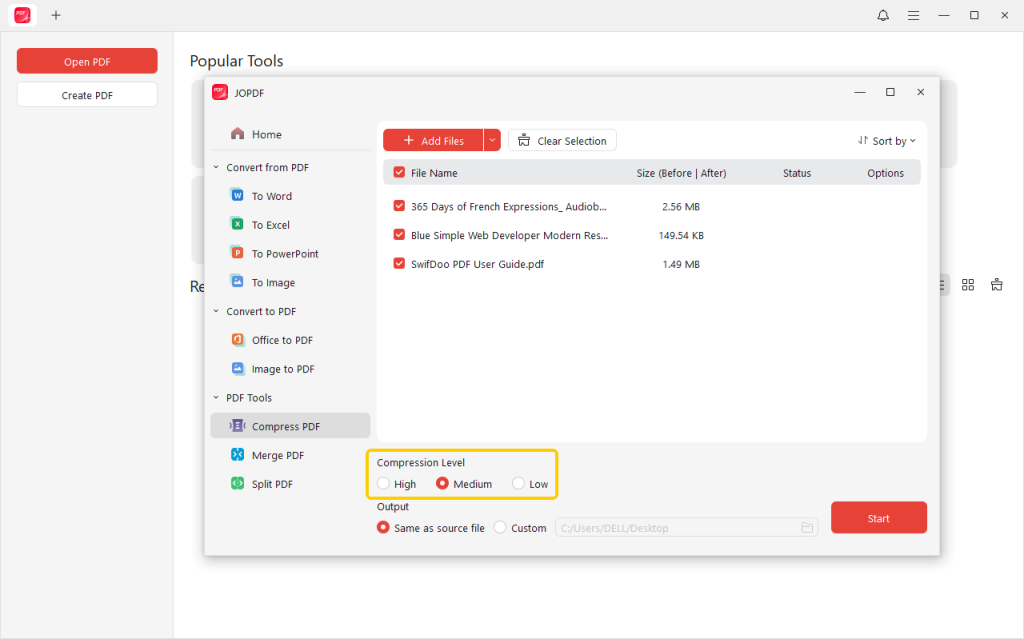1024x639 pixels.
Task: Open the hamburger menu
Action: (913, 15)
